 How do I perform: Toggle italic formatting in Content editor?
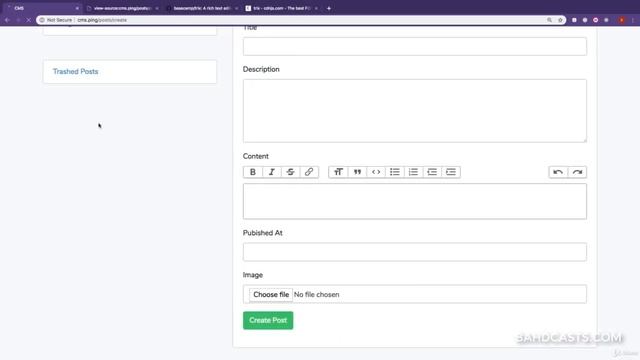[271, 172]
